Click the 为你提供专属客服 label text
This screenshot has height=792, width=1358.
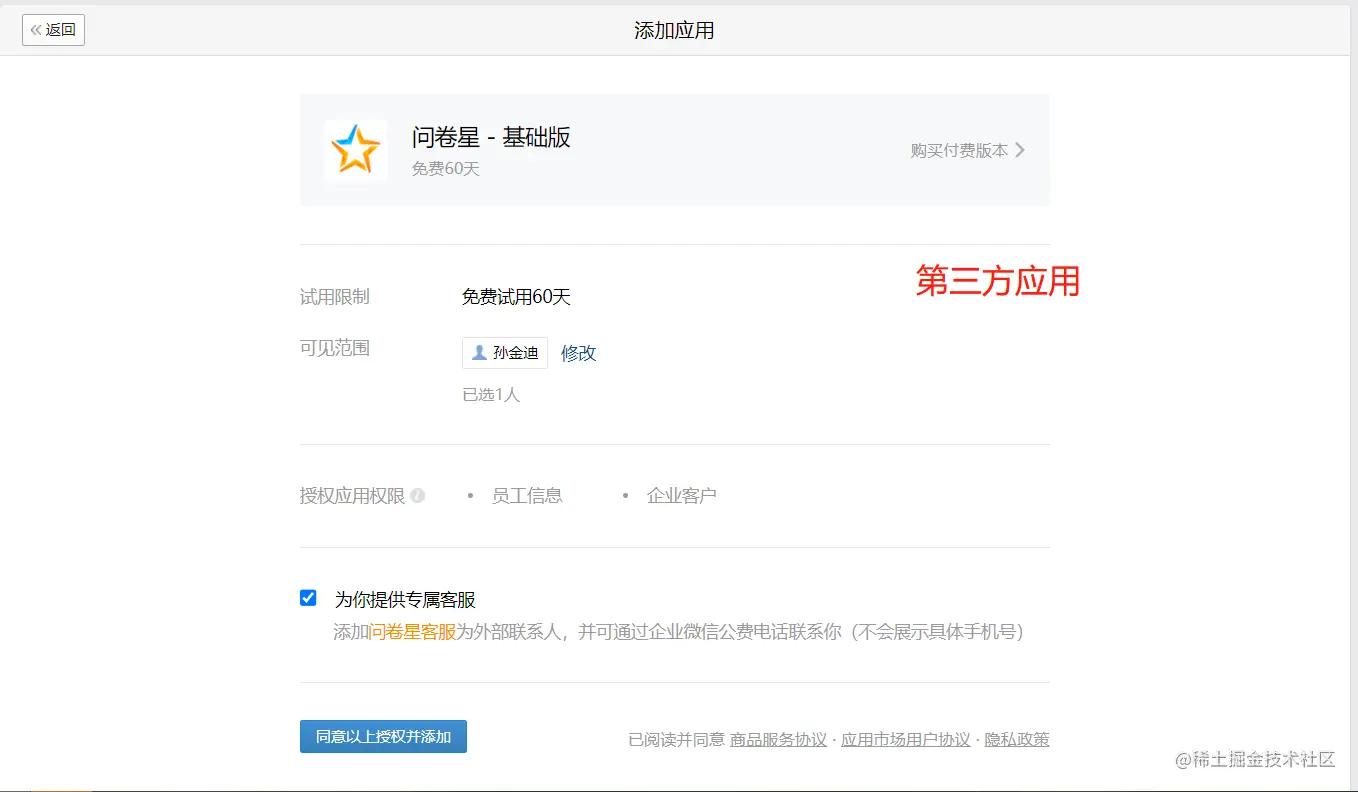pyautogui.click(x=405, y=600)
